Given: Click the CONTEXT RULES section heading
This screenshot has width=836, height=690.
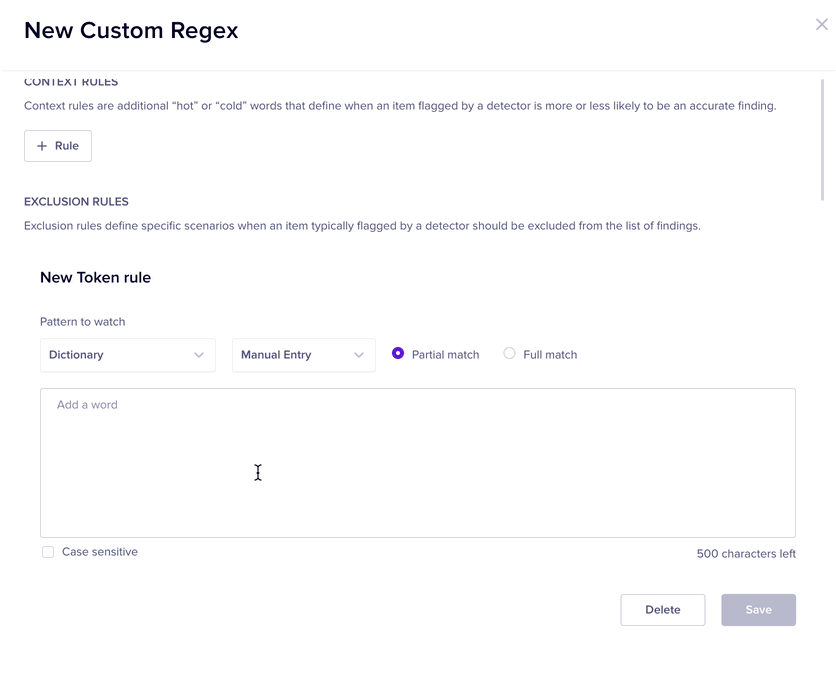Looking at the screenshot, I should tap(71, 82).
